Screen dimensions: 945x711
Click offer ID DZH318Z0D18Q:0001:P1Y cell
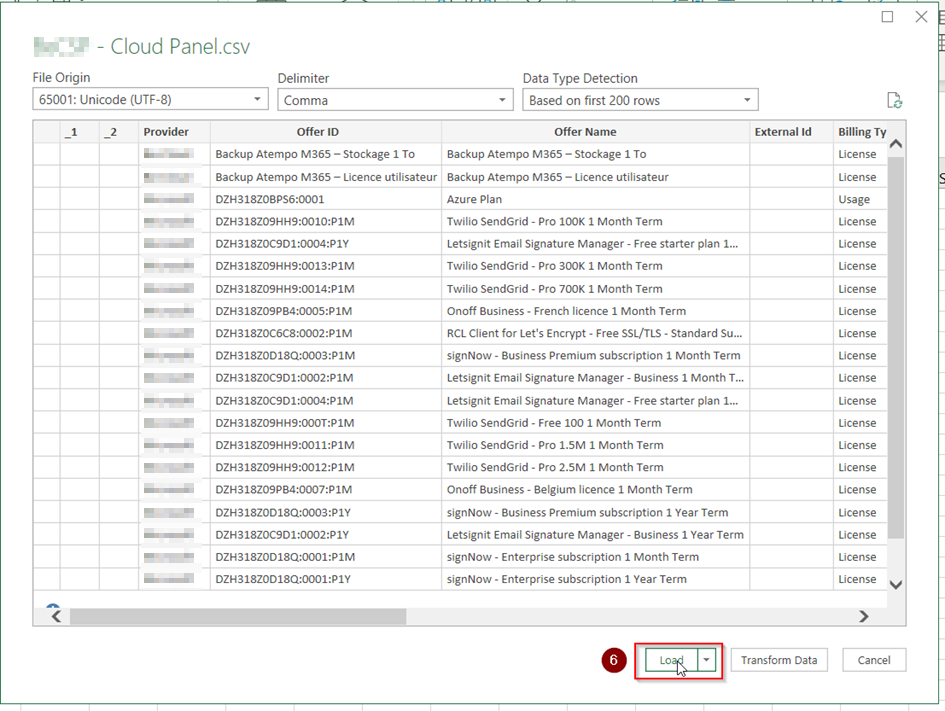click(325, 580)
